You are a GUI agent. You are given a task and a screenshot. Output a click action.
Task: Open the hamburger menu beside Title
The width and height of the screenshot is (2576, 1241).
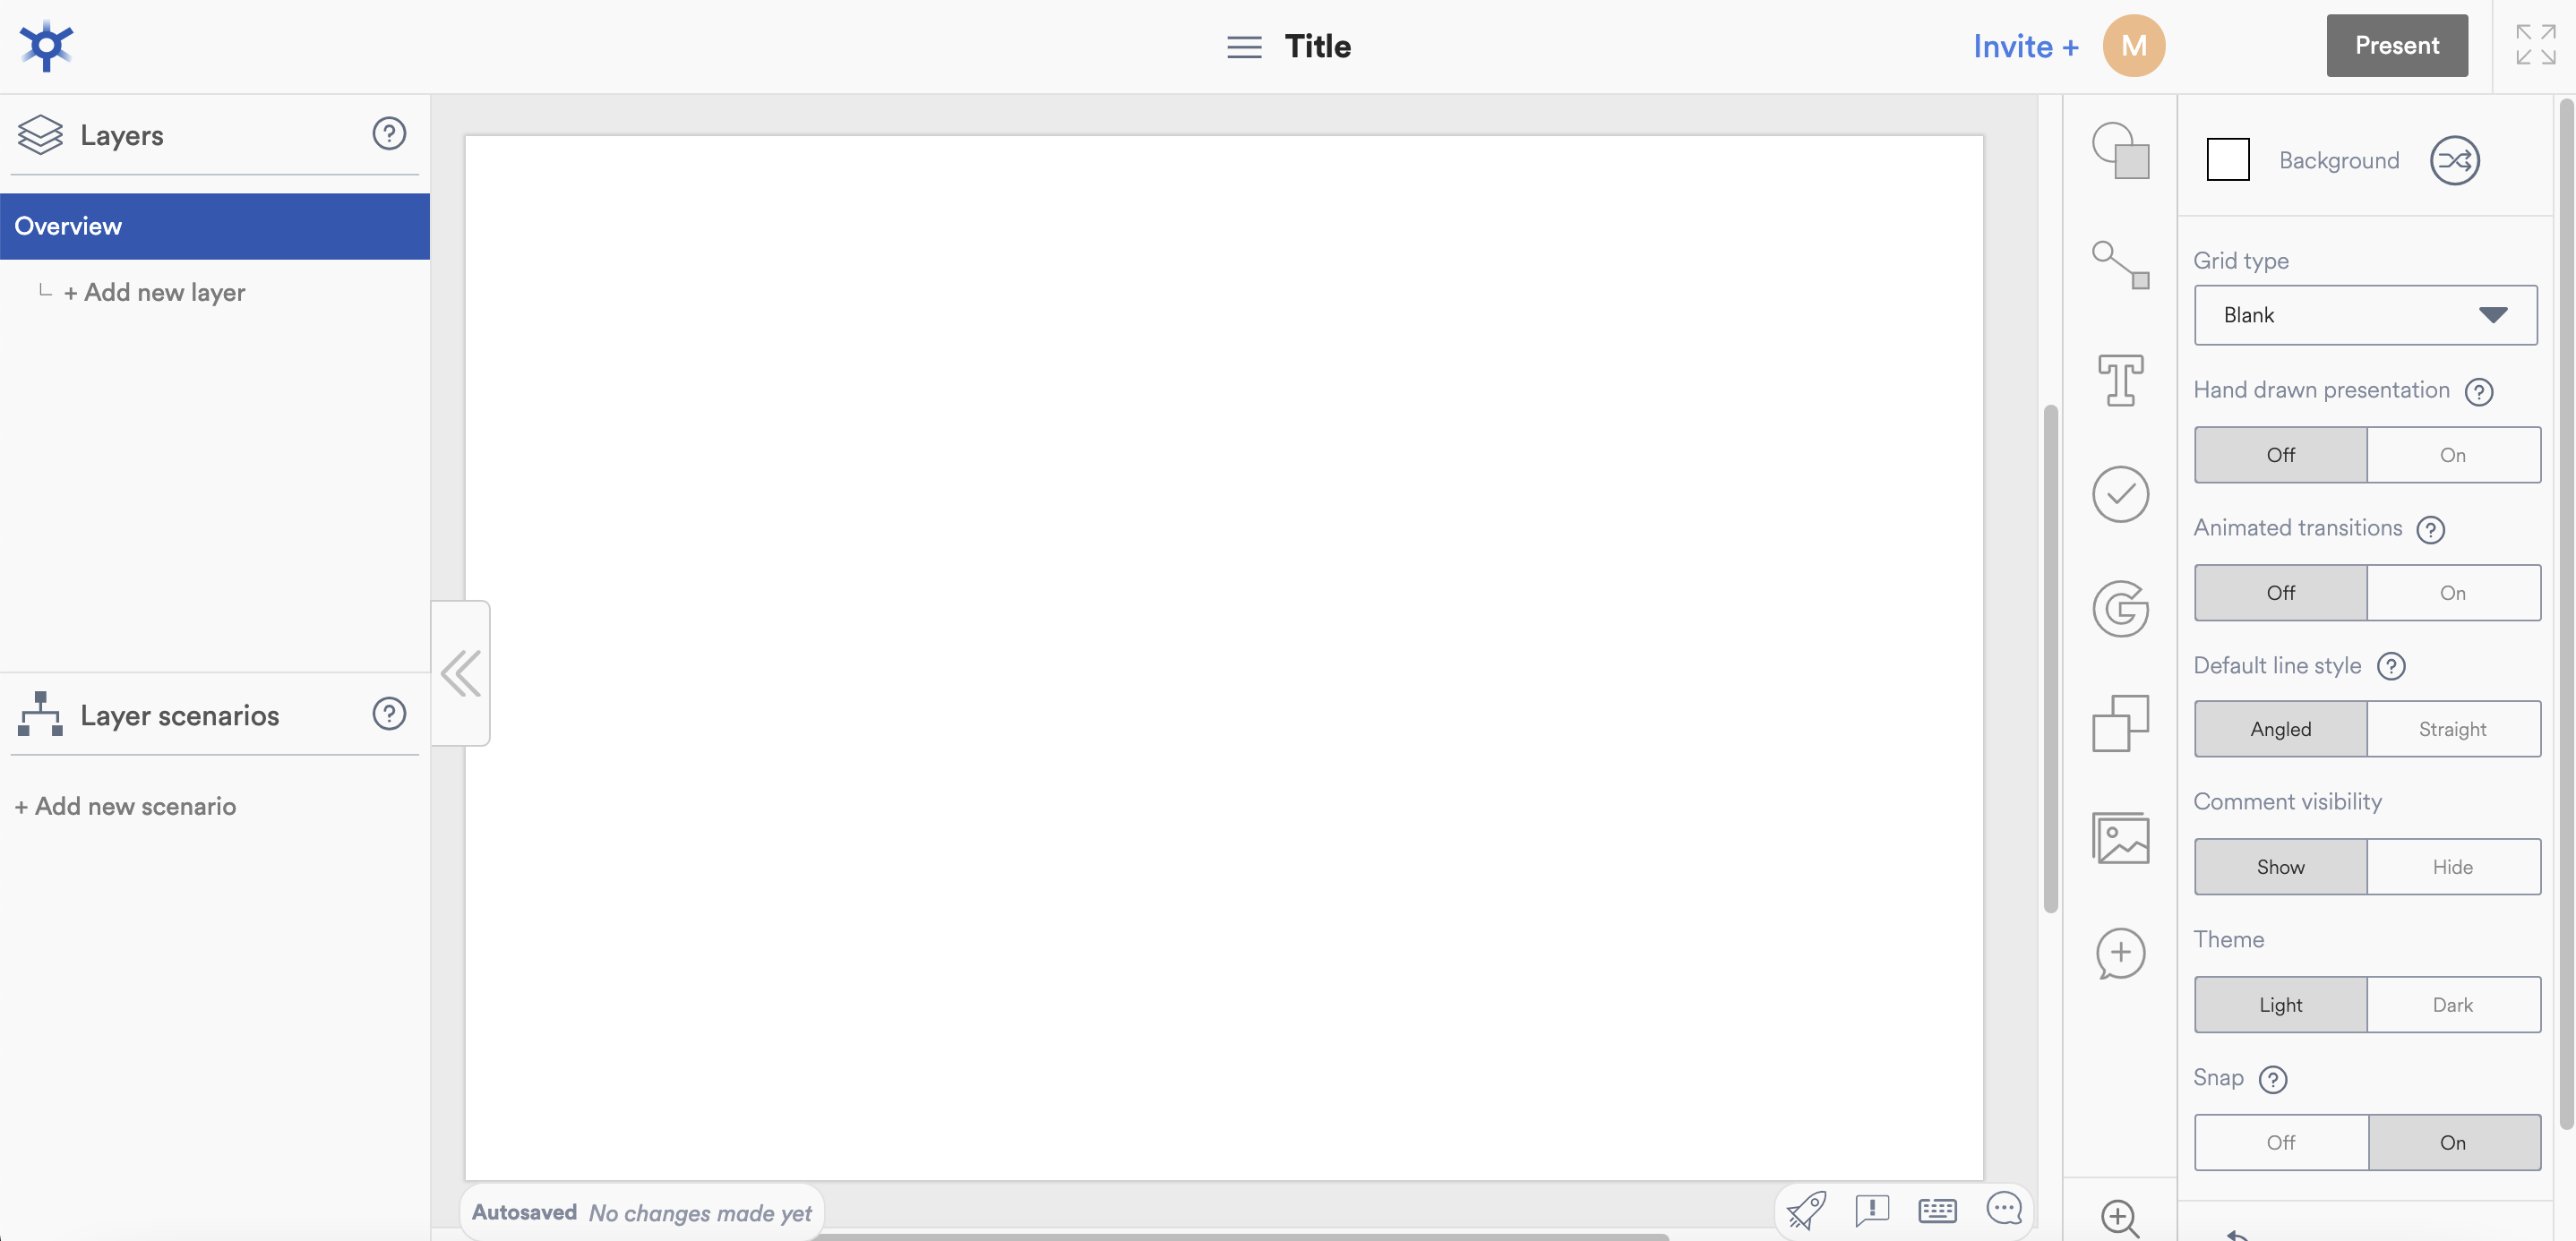pos(1244,47)
